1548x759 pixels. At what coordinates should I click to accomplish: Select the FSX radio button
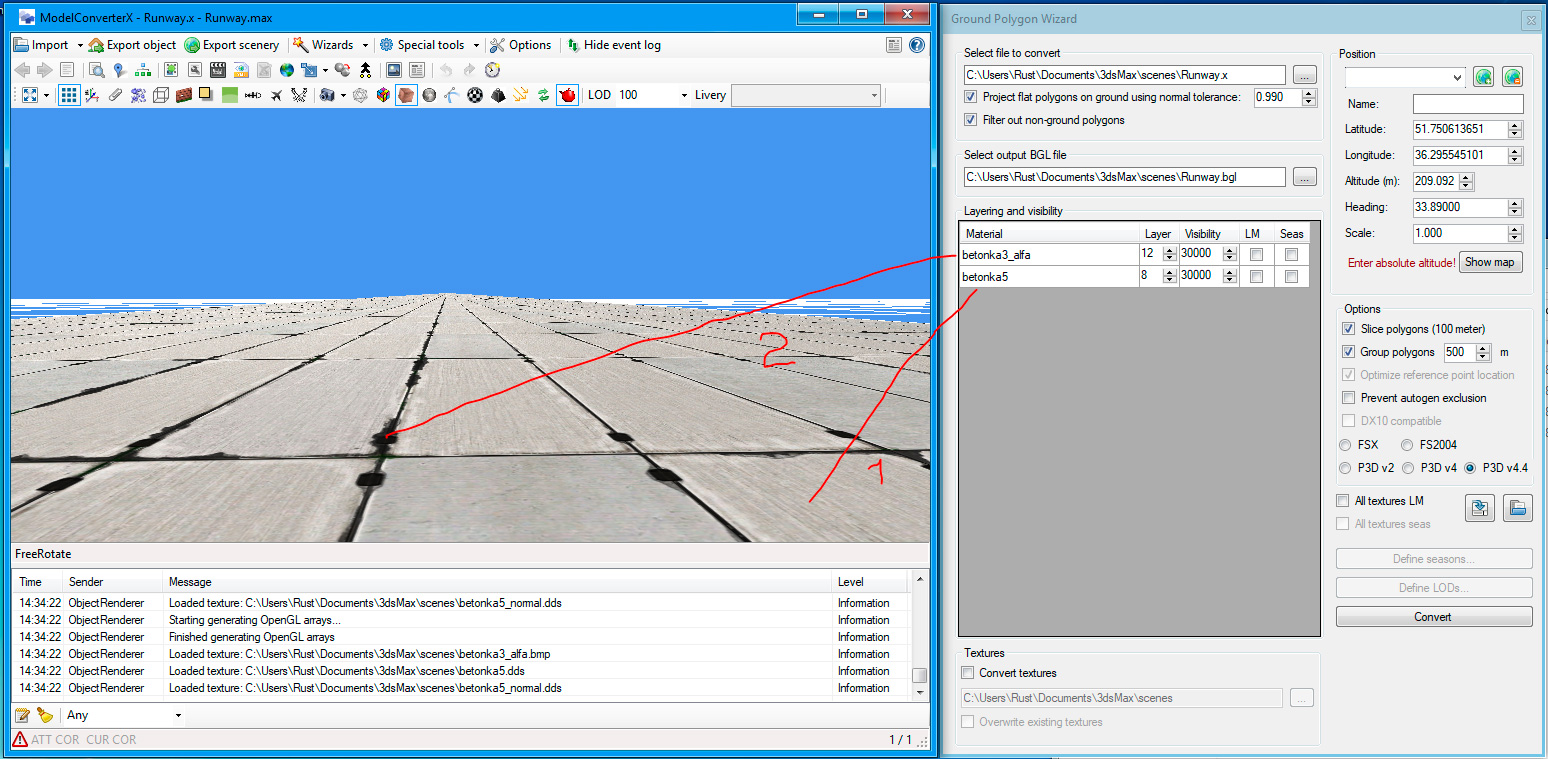click(1346, 444)
